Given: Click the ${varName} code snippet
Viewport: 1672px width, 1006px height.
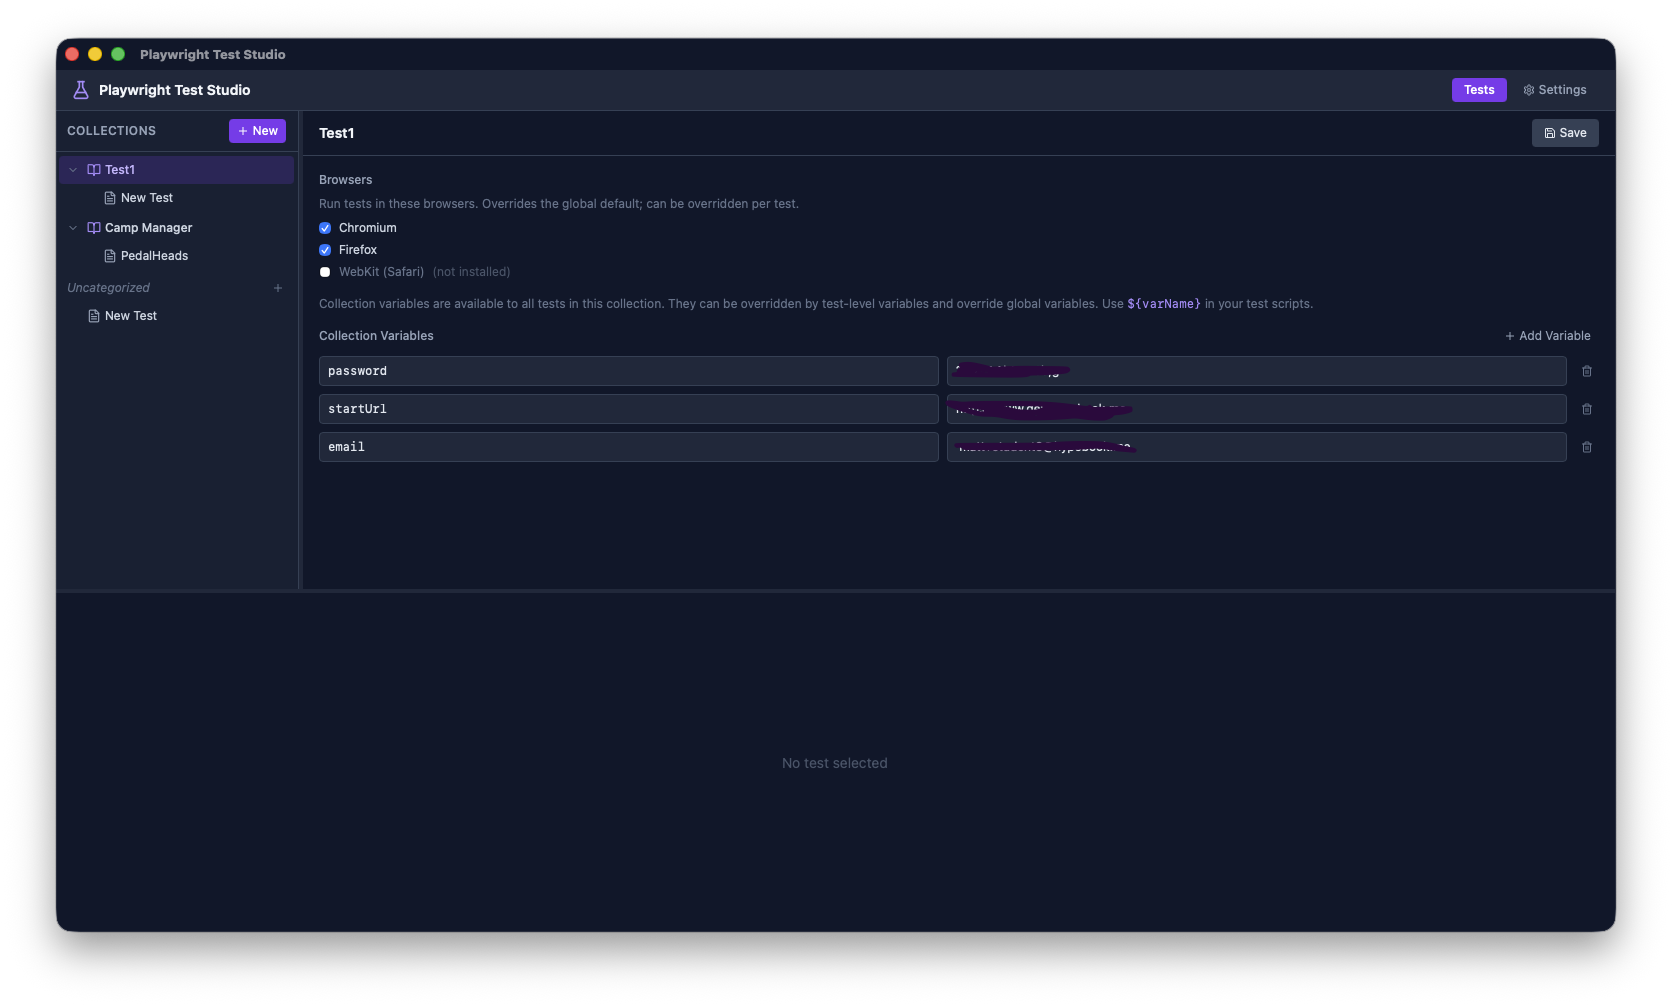Looking at the screenshot, I should [x=1164, y=304].
